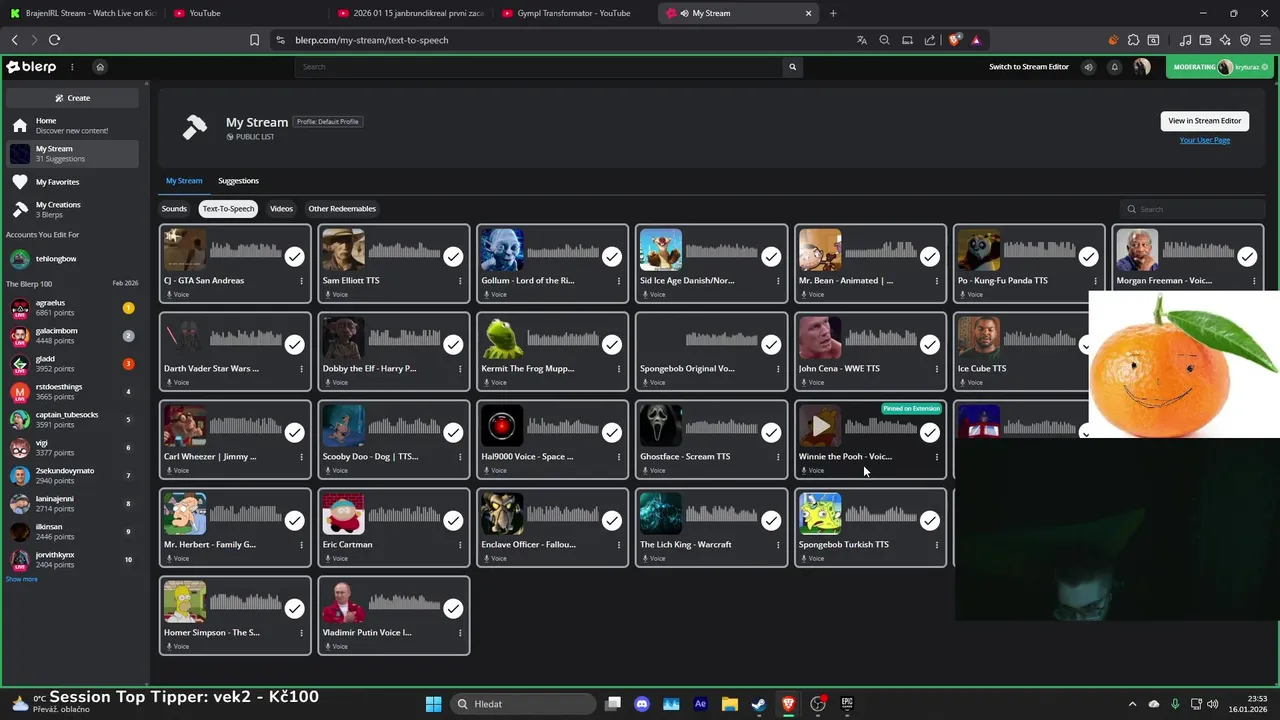1280x720 pixels.
Task: Go to Home in sidebar
Action: click(x=72, y=126)
